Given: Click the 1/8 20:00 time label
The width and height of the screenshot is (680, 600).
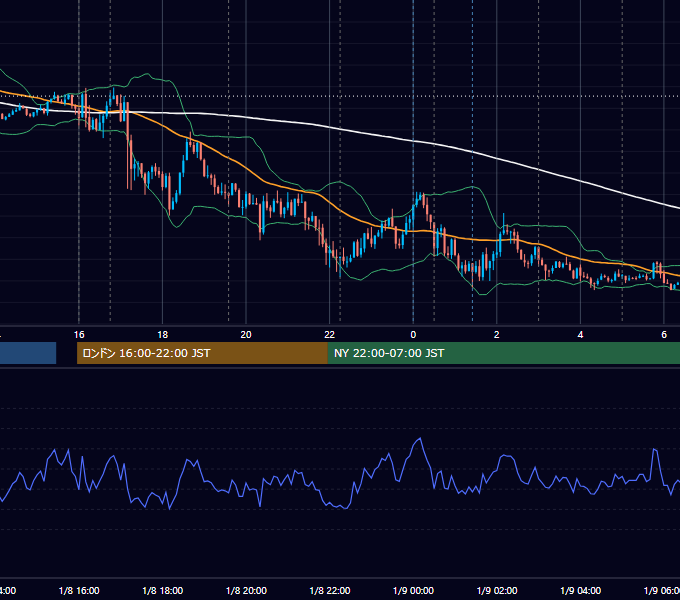Looking at the screenshot, I should [246, 590].
